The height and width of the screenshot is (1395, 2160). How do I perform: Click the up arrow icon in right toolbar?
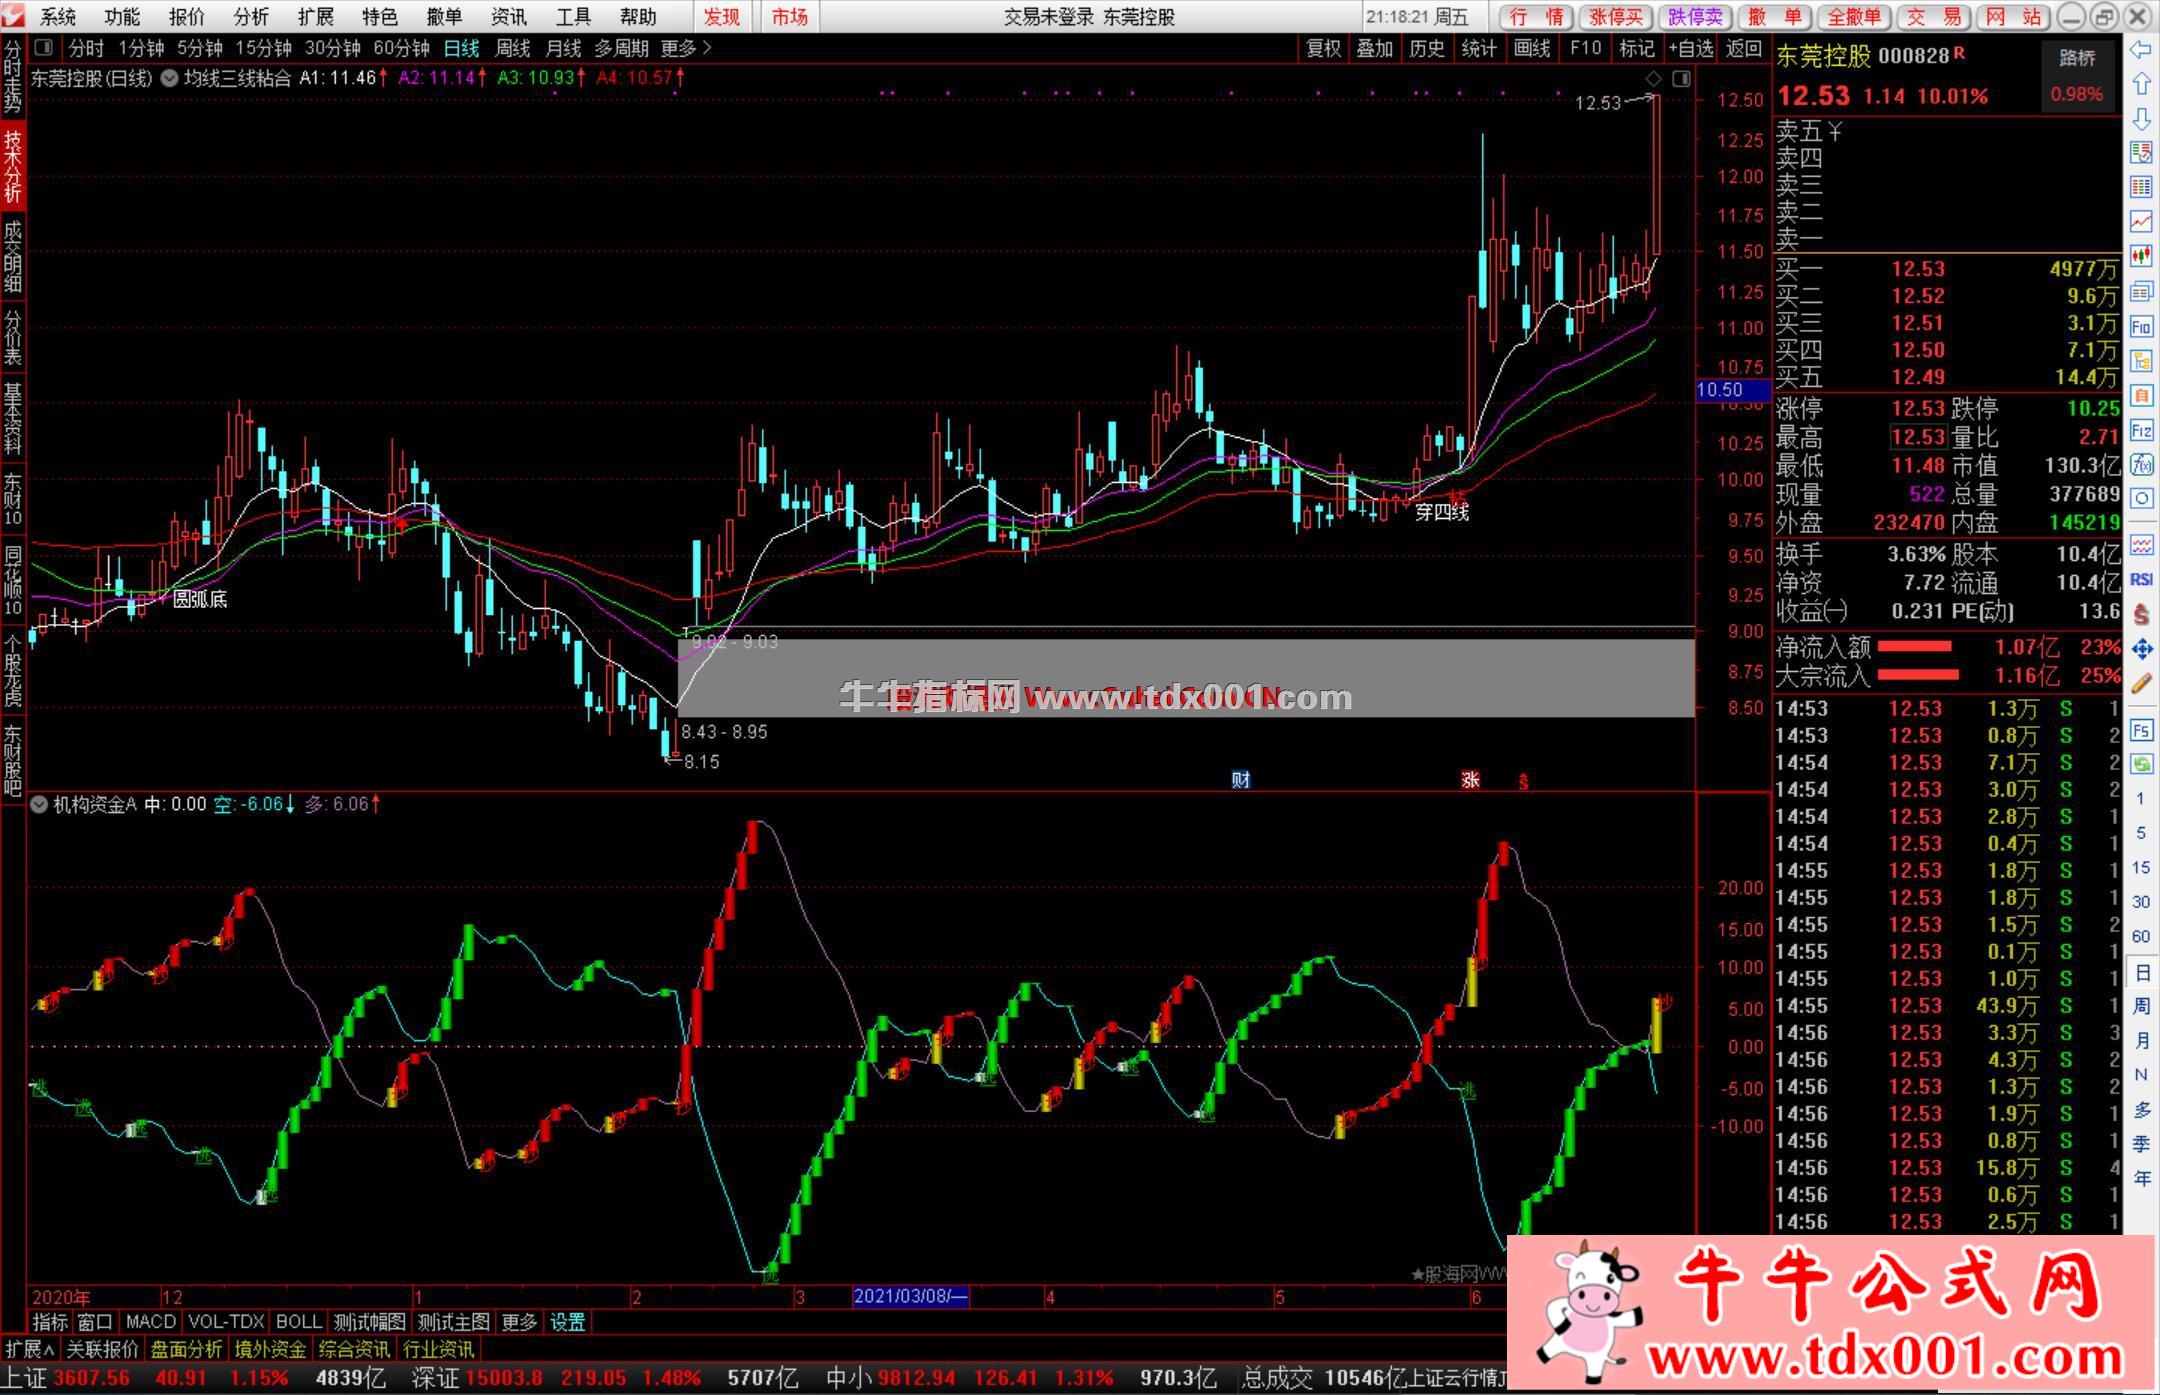click(2141, 84)
